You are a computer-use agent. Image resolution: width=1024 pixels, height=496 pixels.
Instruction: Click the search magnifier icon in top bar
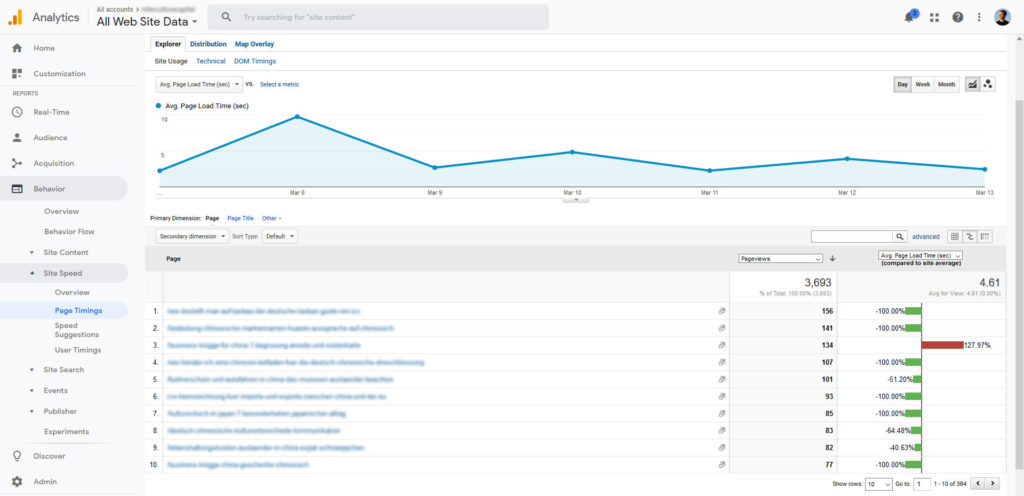click(226, 17)
